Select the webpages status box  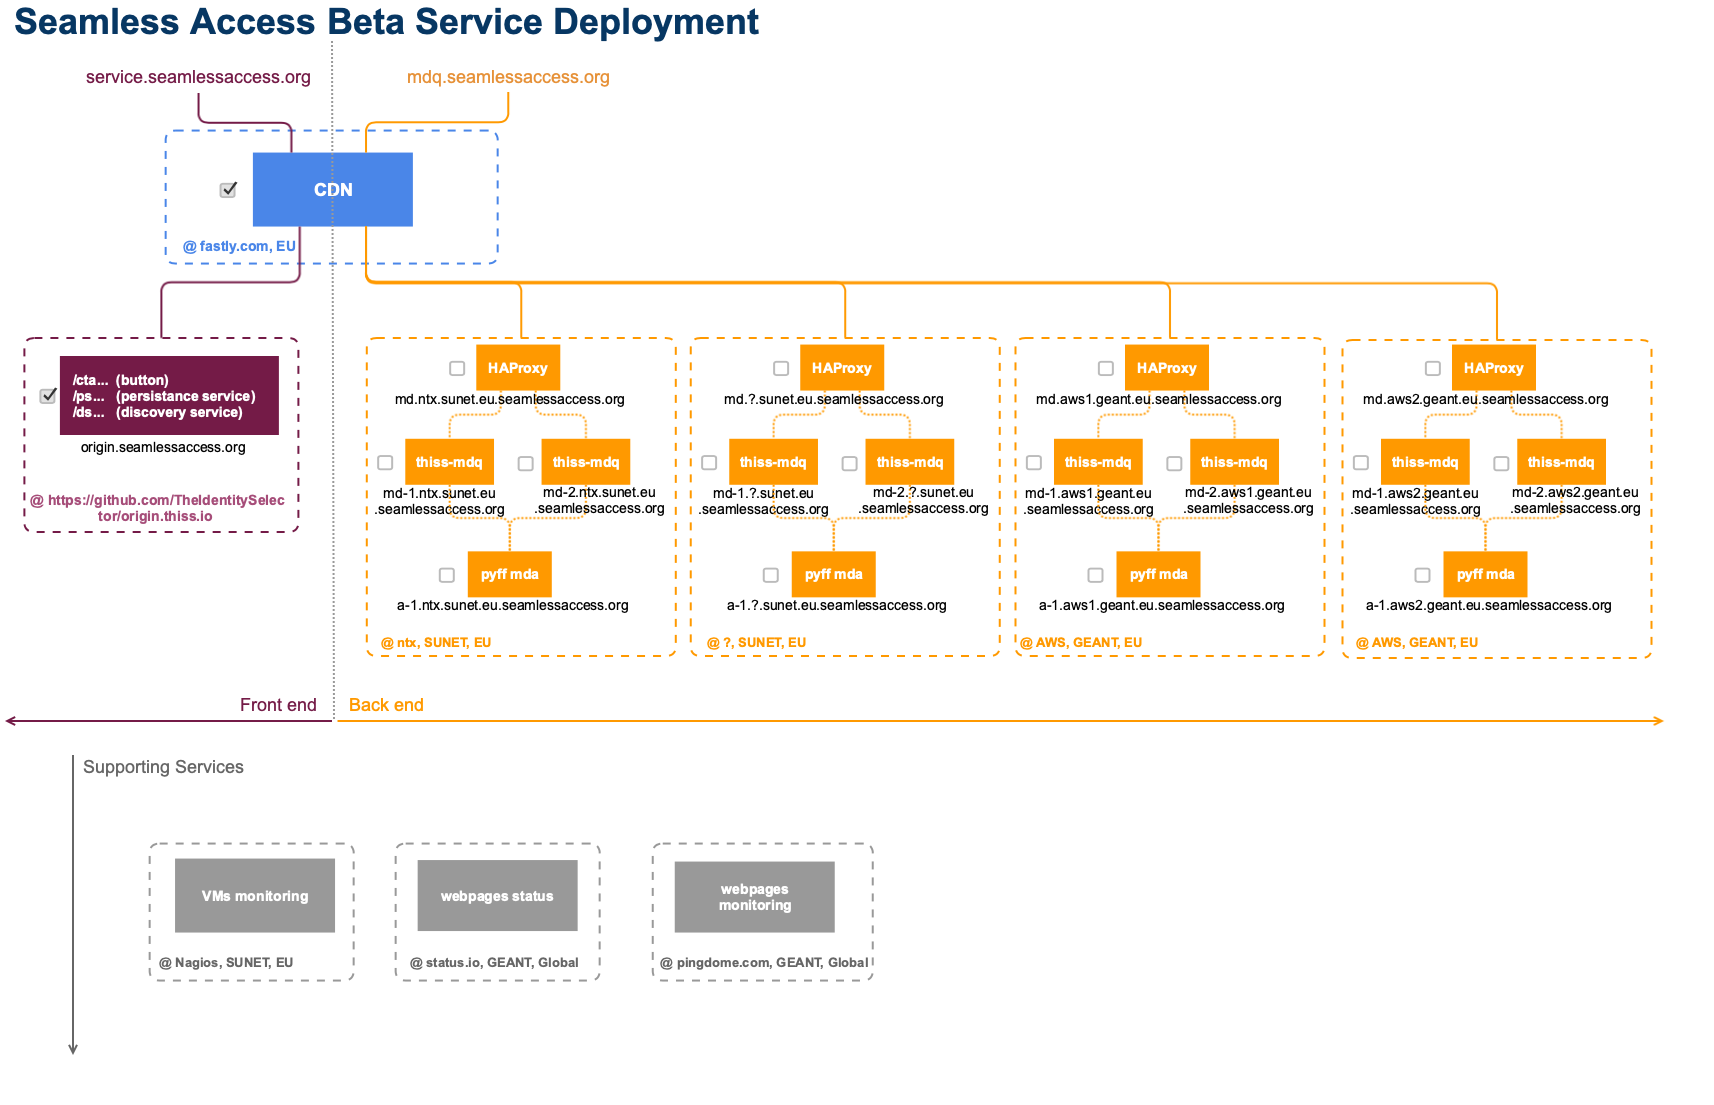click(498, 896)
